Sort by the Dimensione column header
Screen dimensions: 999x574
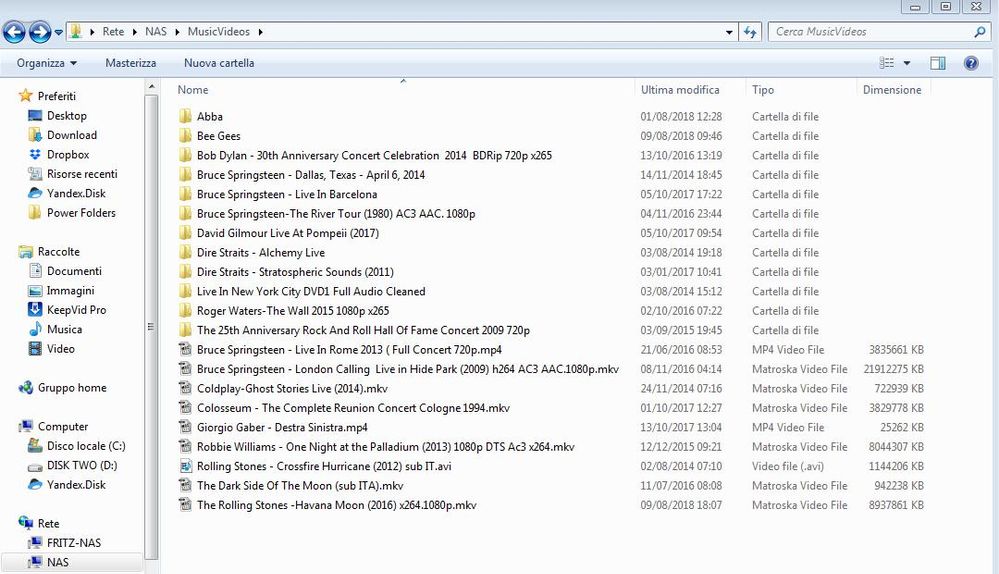[x=893, y=90]
